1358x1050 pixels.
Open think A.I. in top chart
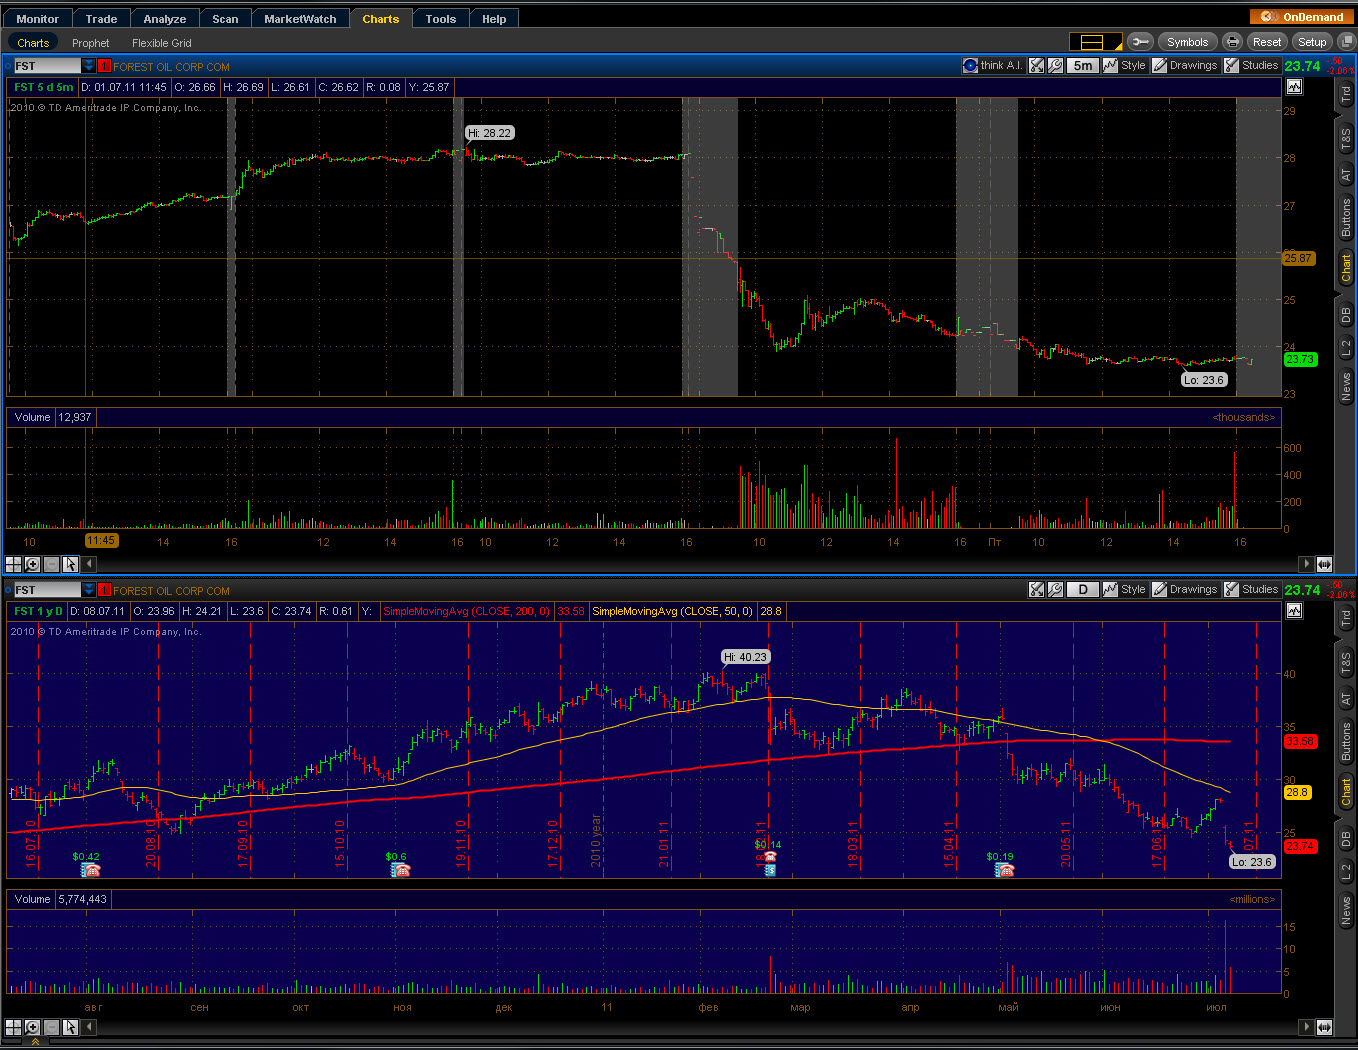pyautogui.click(x=993, y=65)
